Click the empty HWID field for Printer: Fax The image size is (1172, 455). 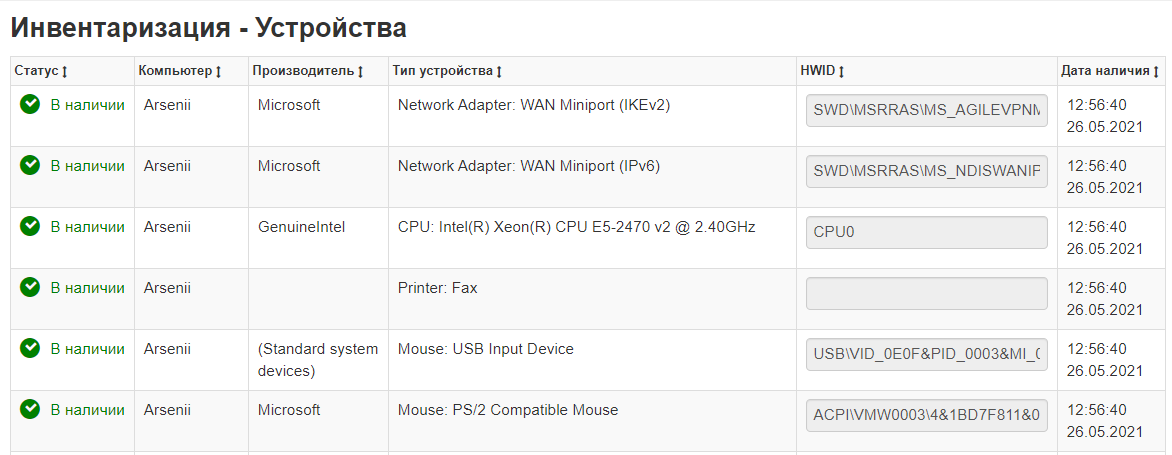(x=926, y=293)
